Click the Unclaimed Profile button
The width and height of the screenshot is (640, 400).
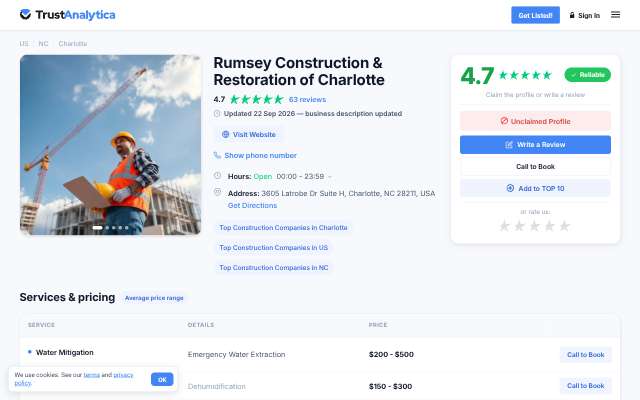(x=535, y=121)
